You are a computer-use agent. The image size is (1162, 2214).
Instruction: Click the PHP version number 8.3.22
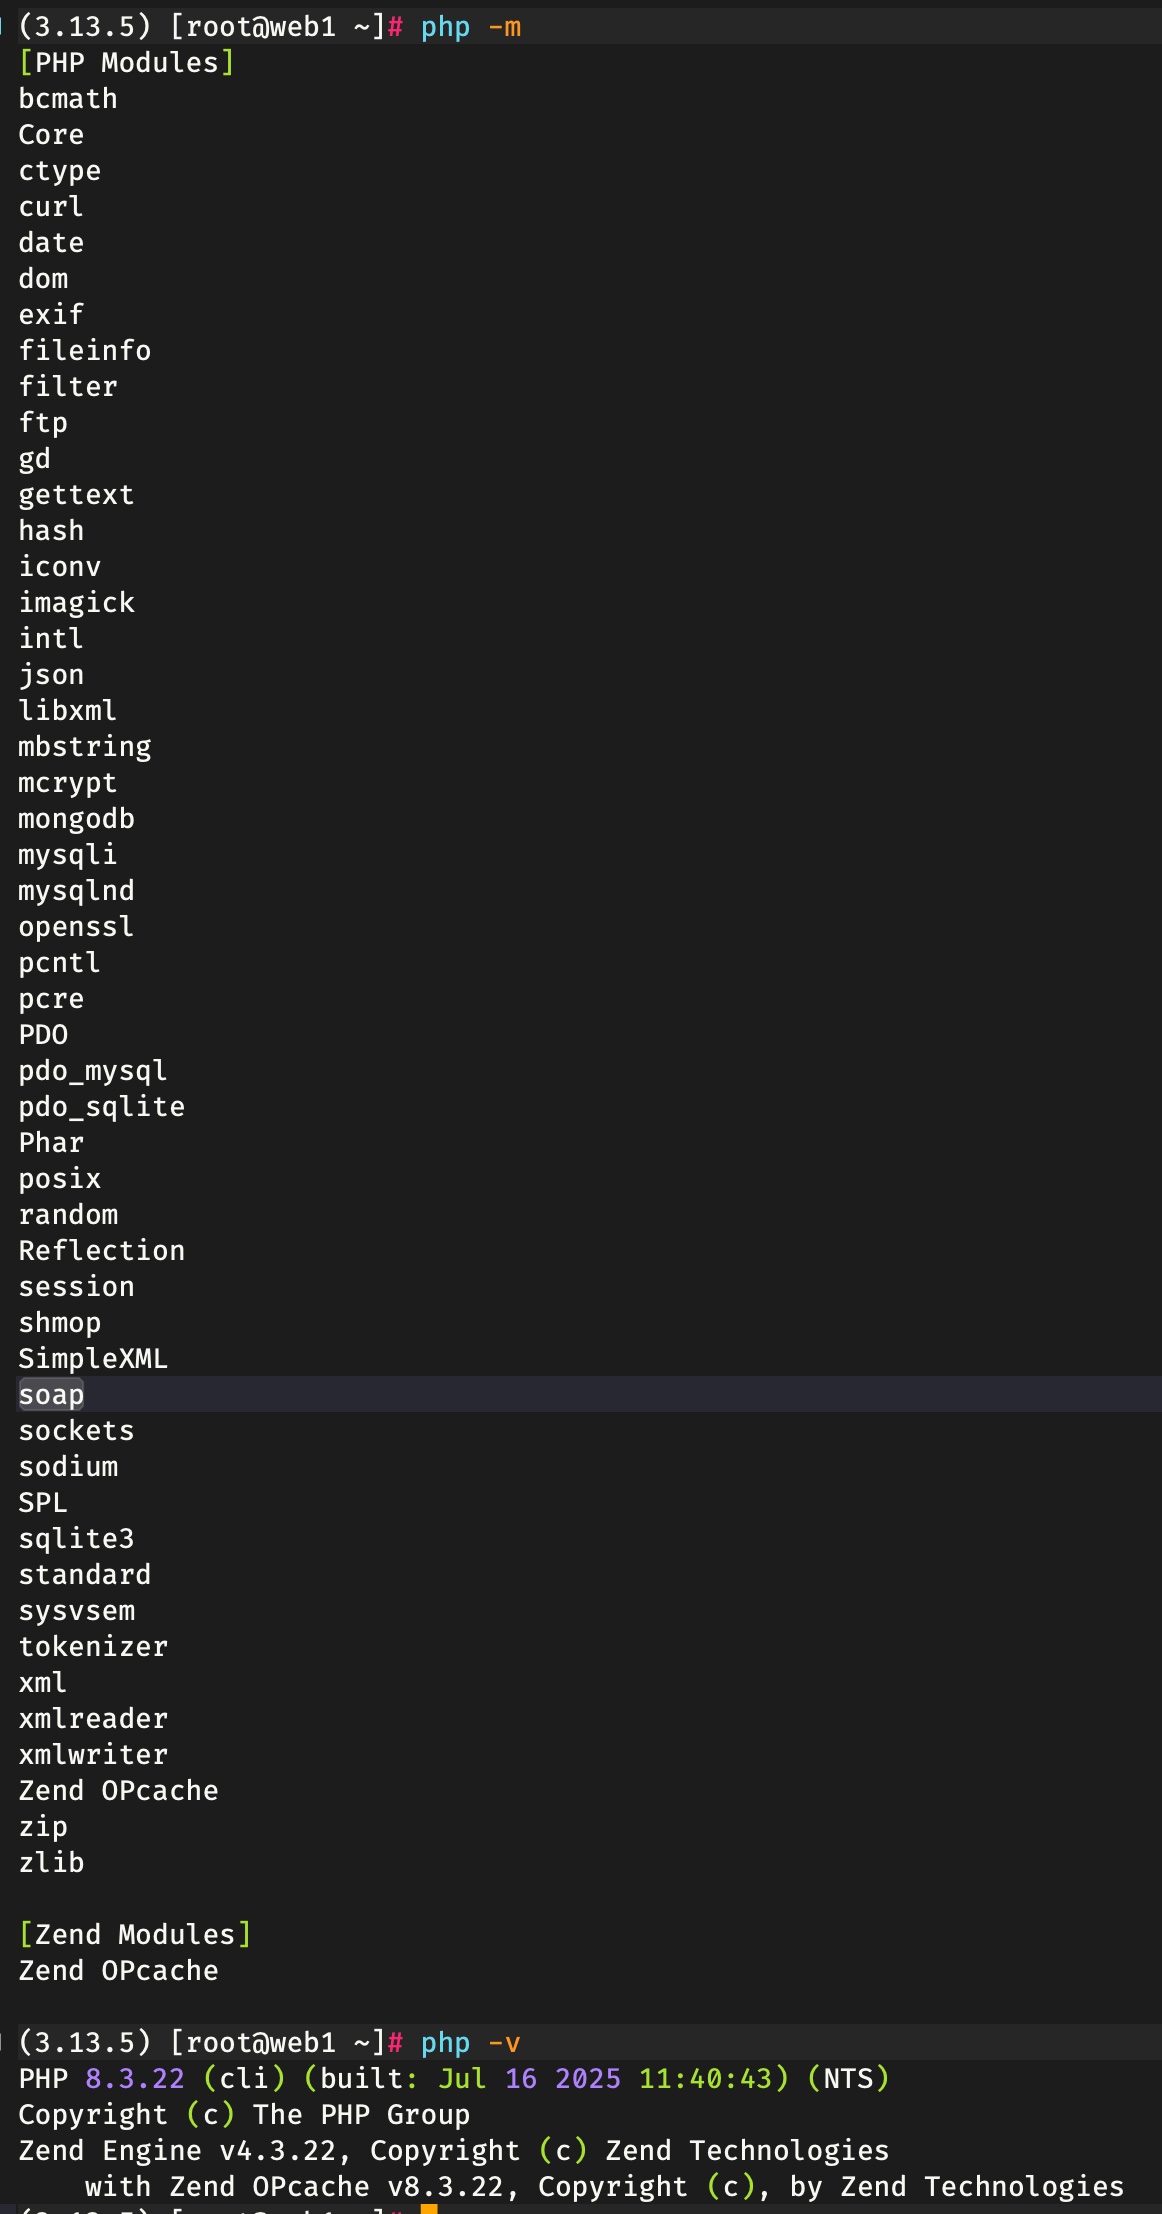(135, 2079)
